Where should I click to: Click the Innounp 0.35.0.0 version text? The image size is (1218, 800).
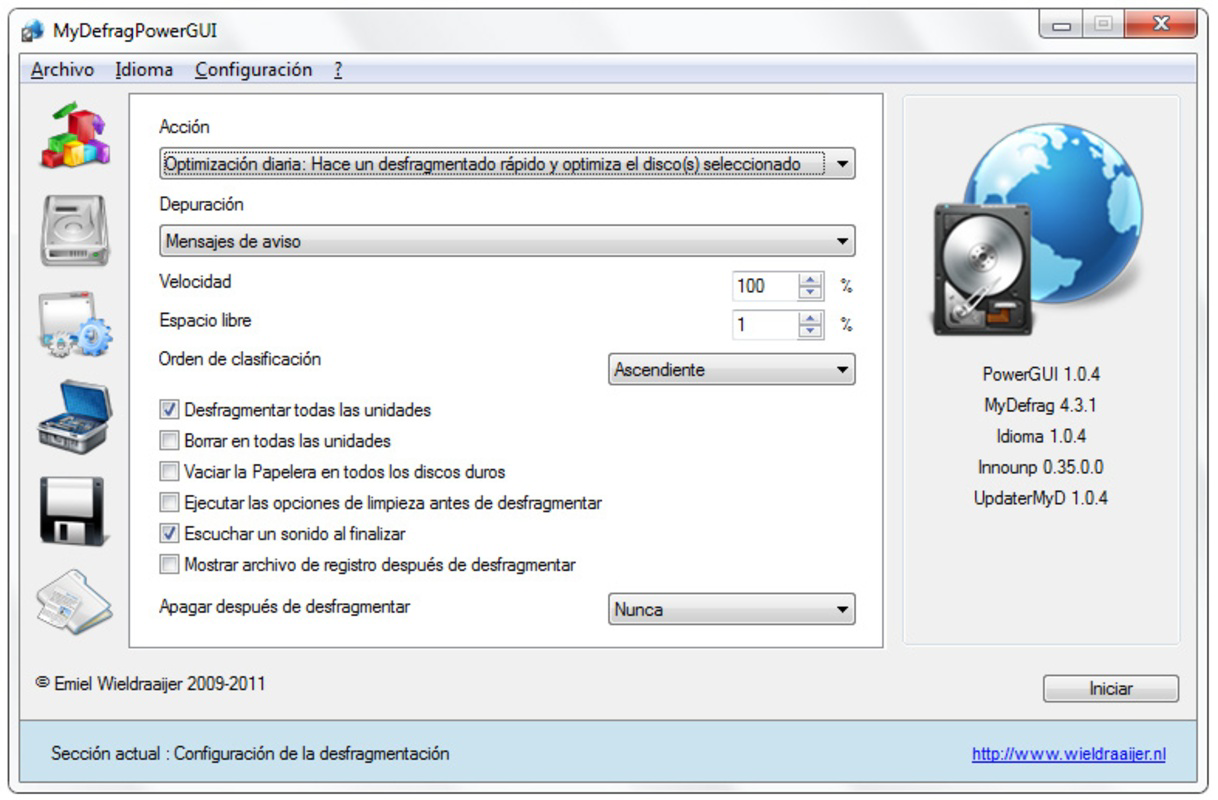1041,467
